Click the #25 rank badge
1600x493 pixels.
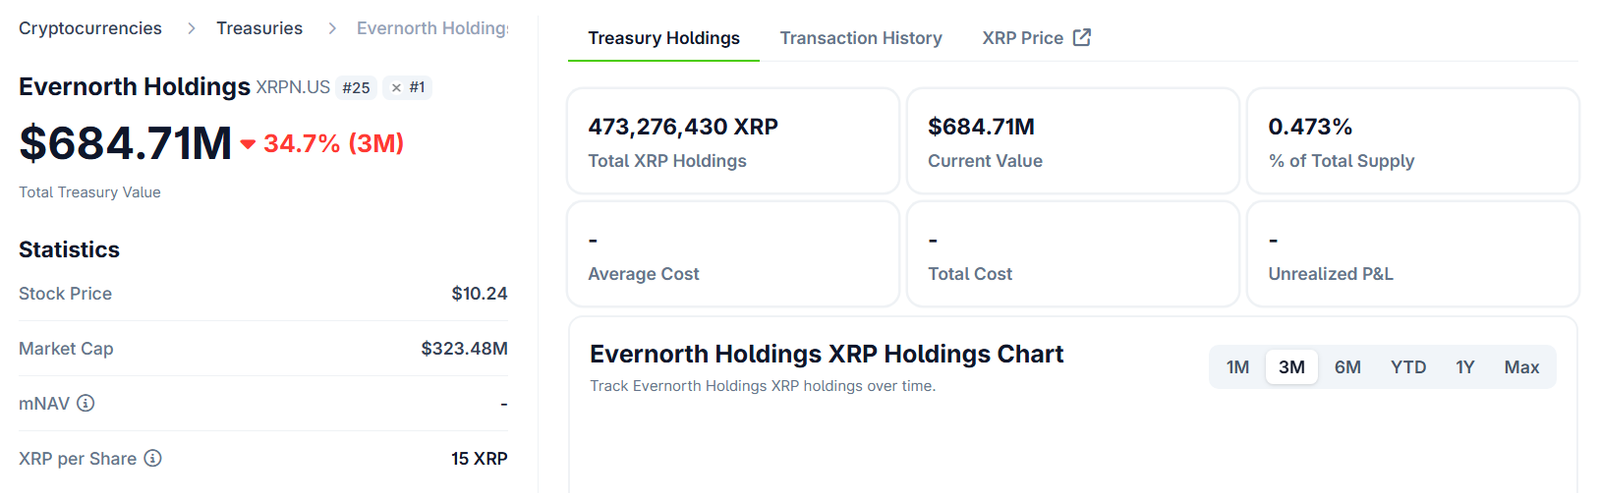click(356, 88)
